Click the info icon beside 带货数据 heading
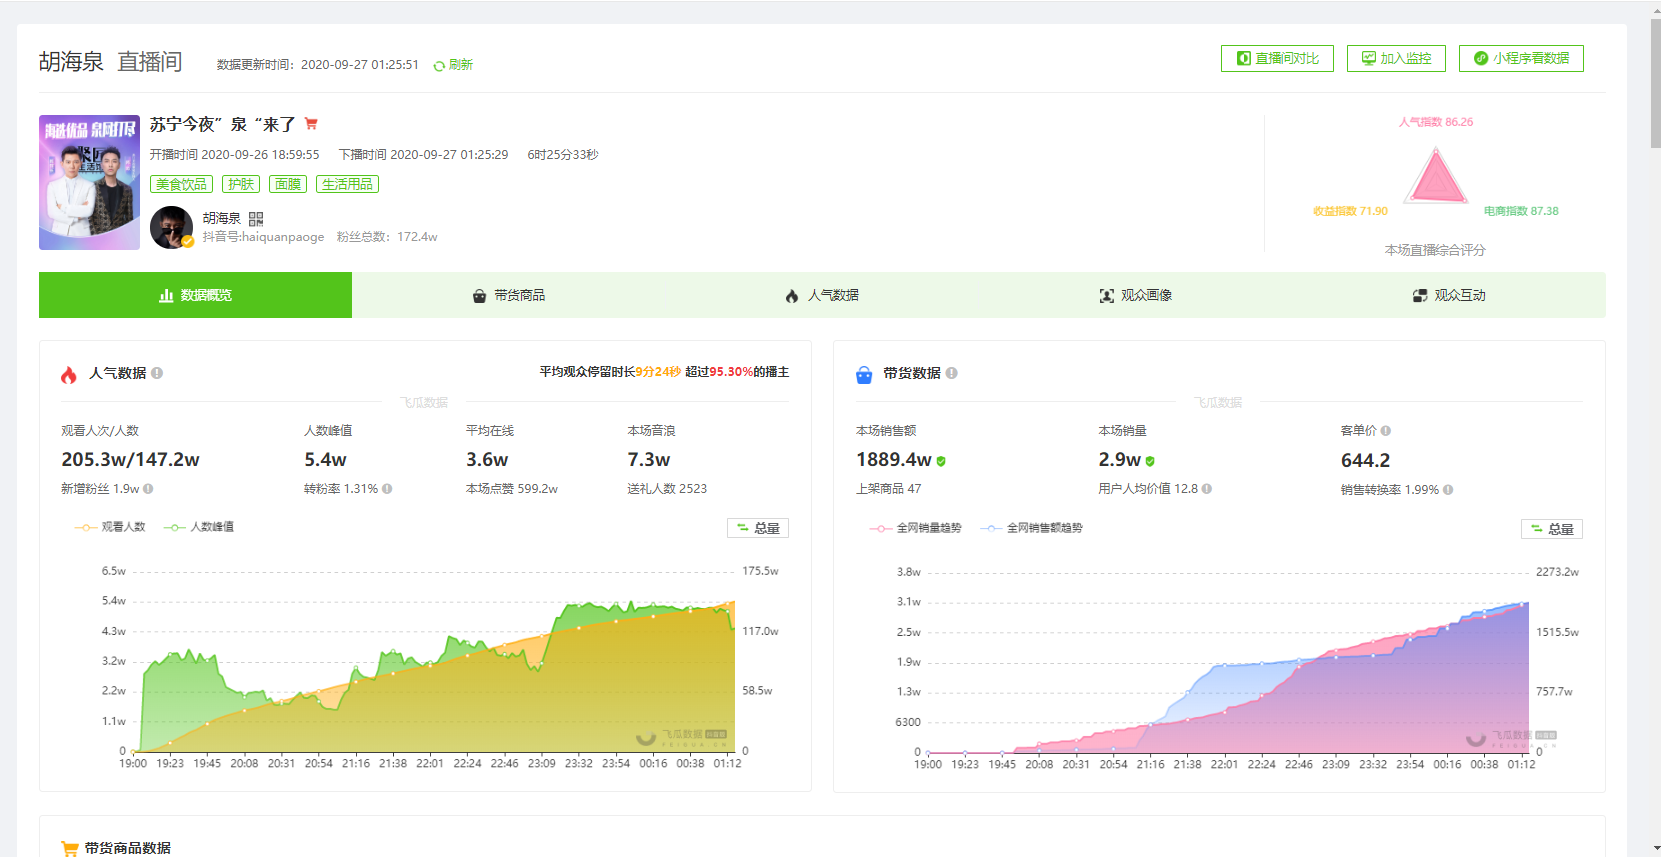Image resolution: width=1661 pixels, height=857 pixels. point(952,373)
